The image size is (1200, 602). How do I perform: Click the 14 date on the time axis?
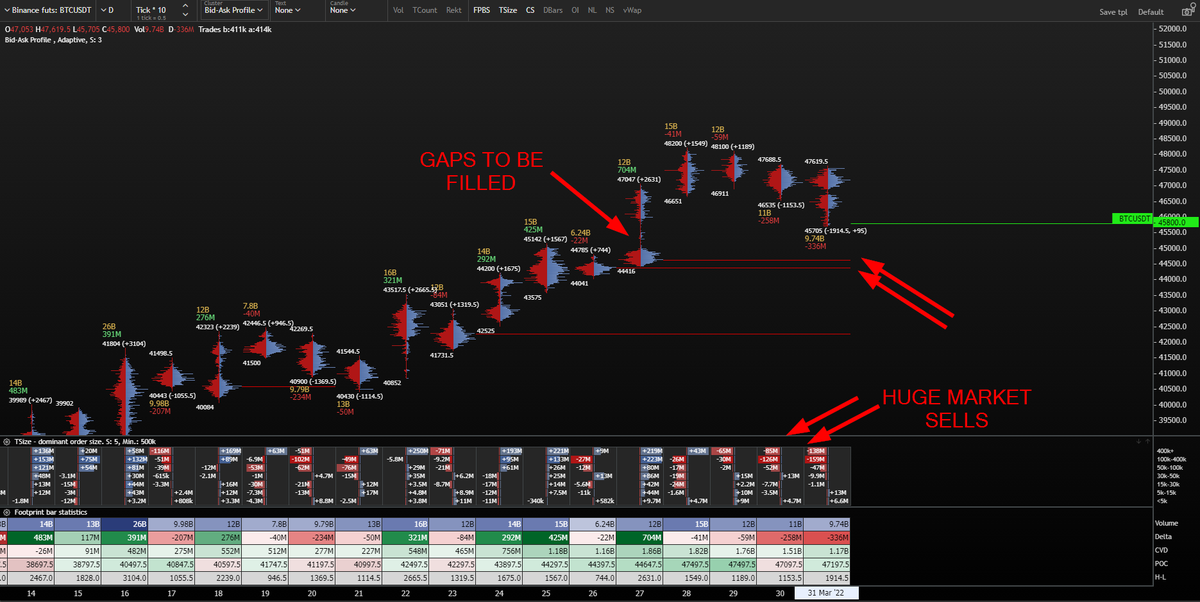pyautogui.click(x=29, y=594)
